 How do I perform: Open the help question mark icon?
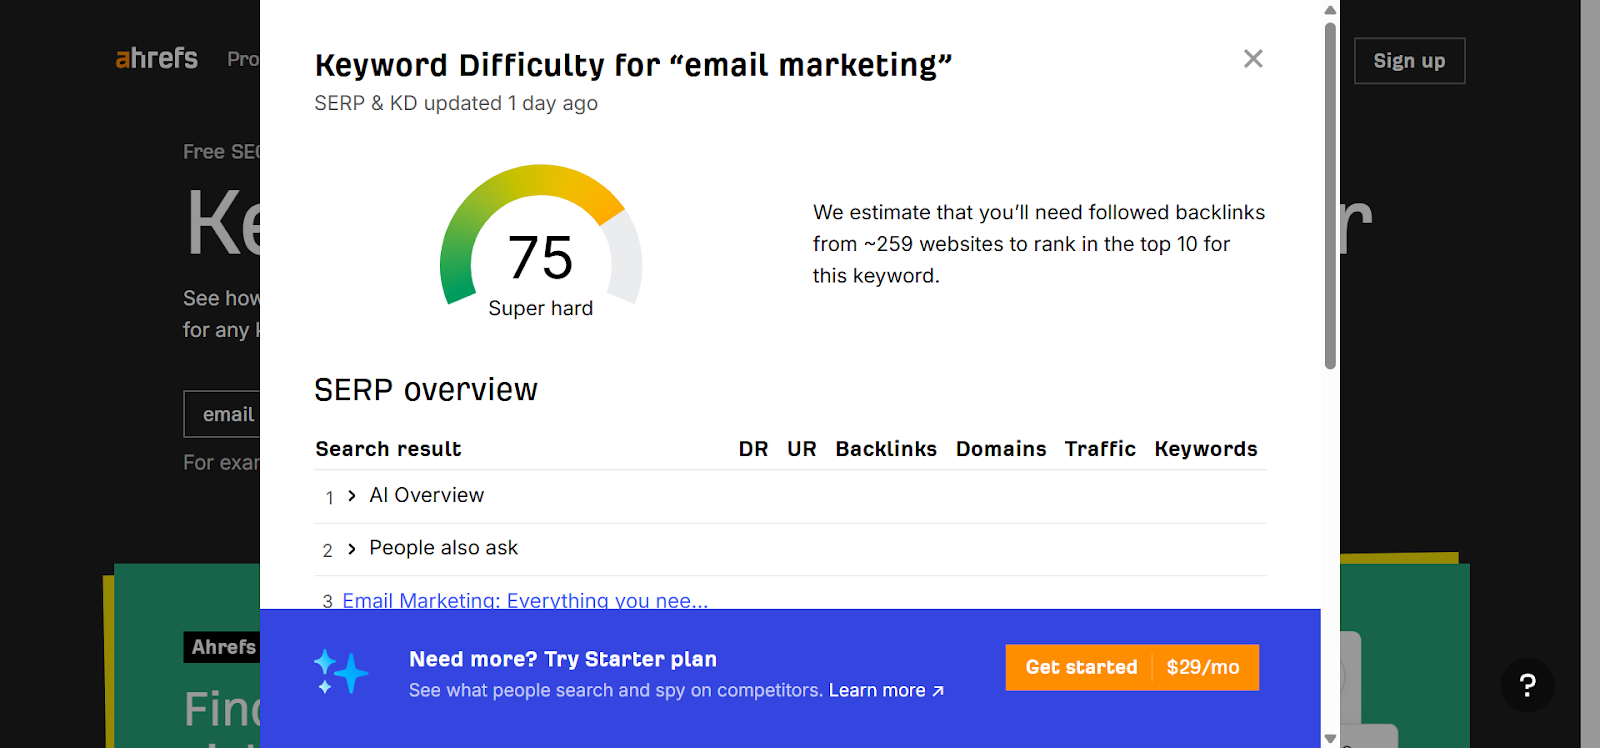pos(1526,686)
